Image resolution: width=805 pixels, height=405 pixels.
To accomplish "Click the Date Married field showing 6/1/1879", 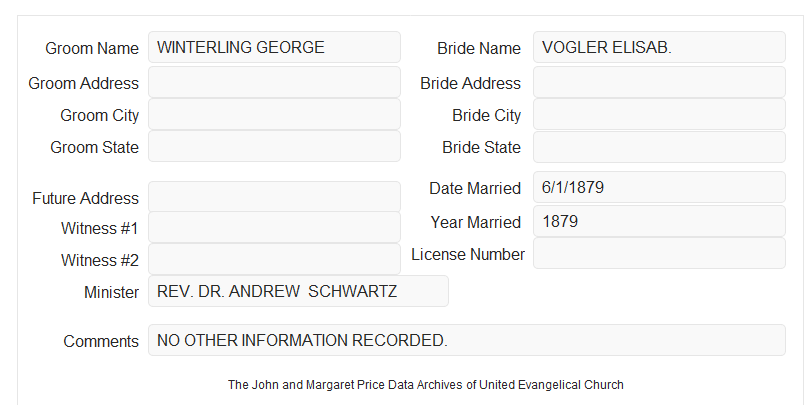I will [x=659, y=187].
